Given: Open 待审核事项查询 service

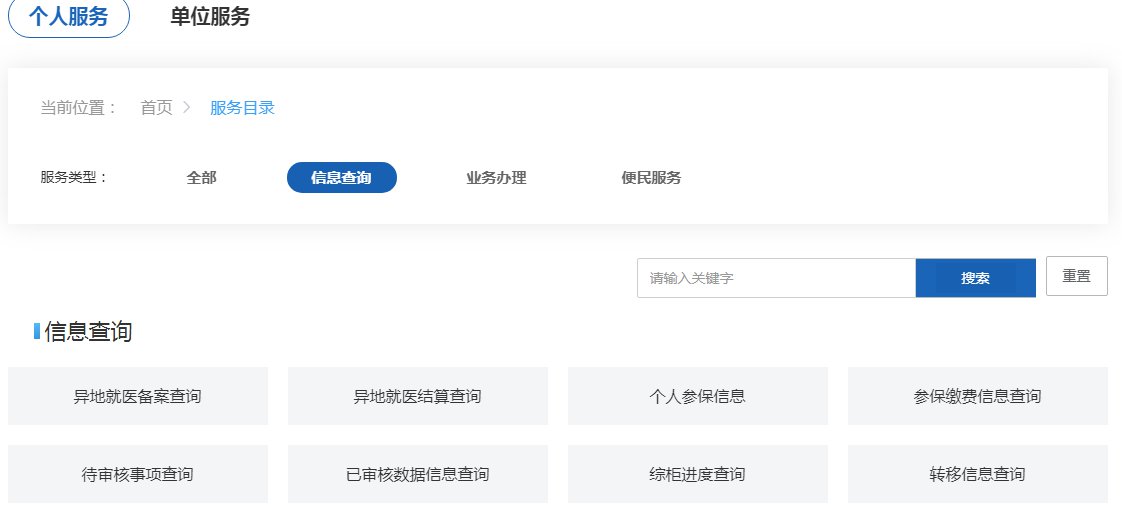Looking at the screenshot, I should [138, 474].
